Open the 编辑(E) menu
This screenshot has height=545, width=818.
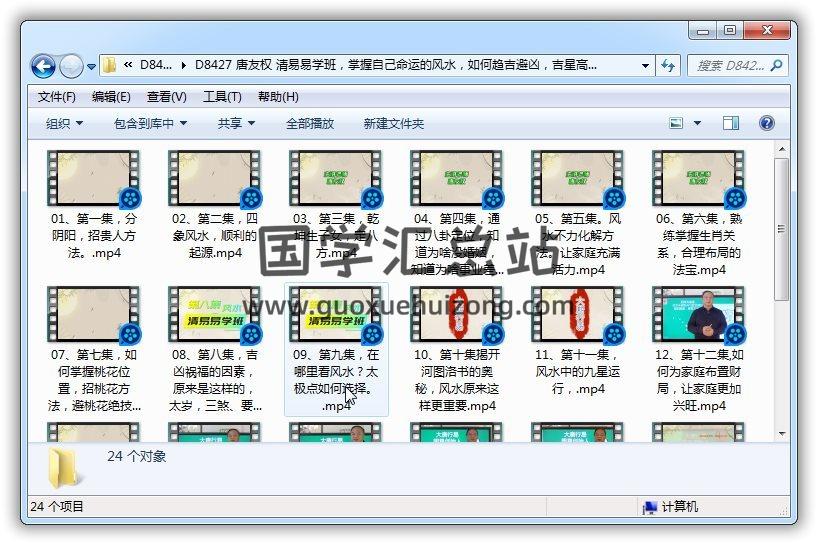pyautogui.click(x=111, y=96)
